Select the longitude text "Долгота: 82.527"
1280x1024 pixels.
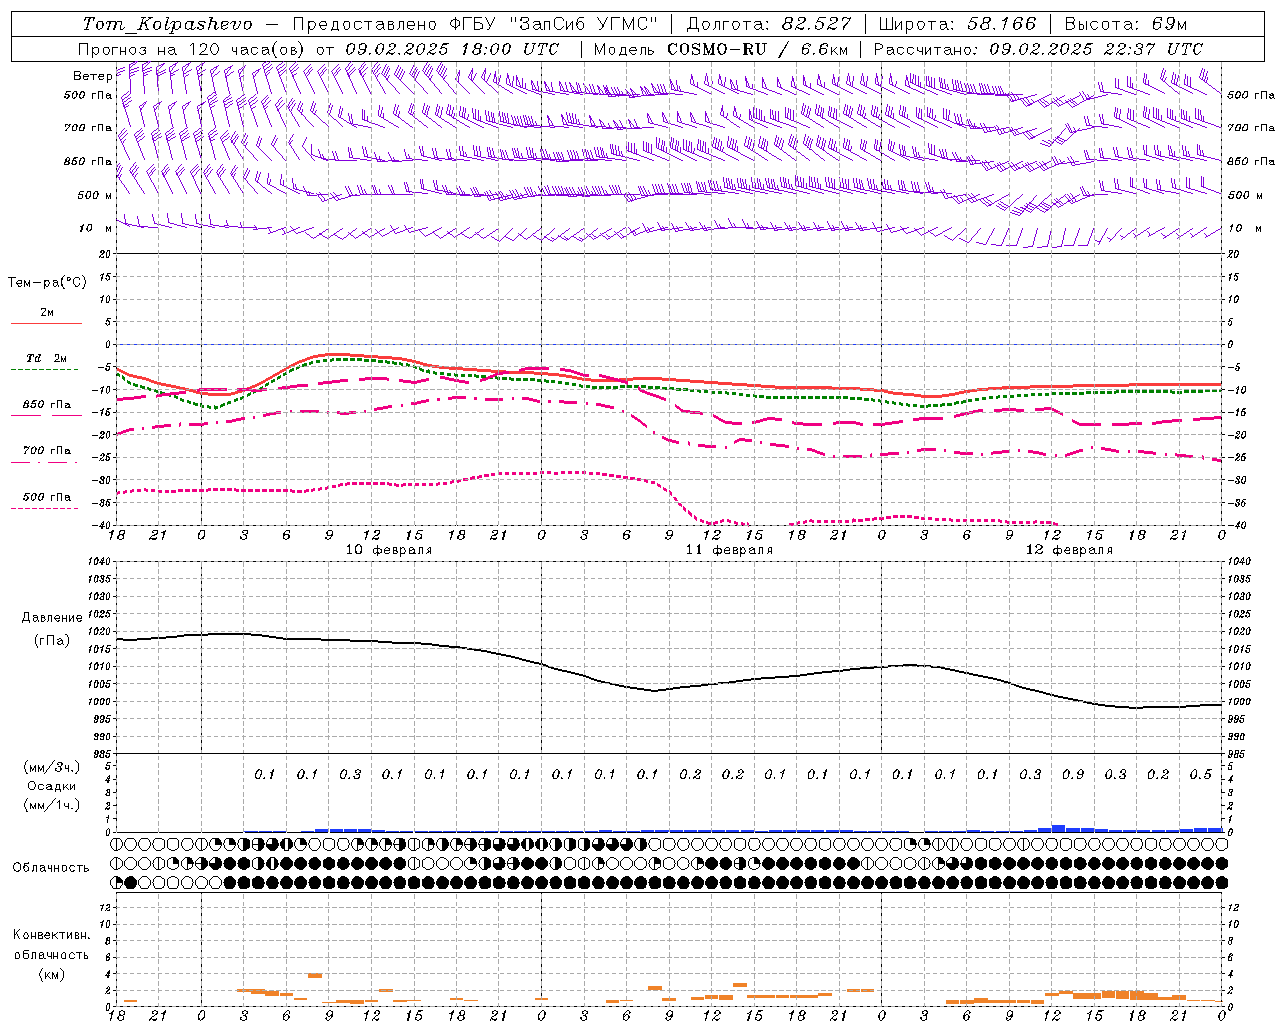point(769,24)
